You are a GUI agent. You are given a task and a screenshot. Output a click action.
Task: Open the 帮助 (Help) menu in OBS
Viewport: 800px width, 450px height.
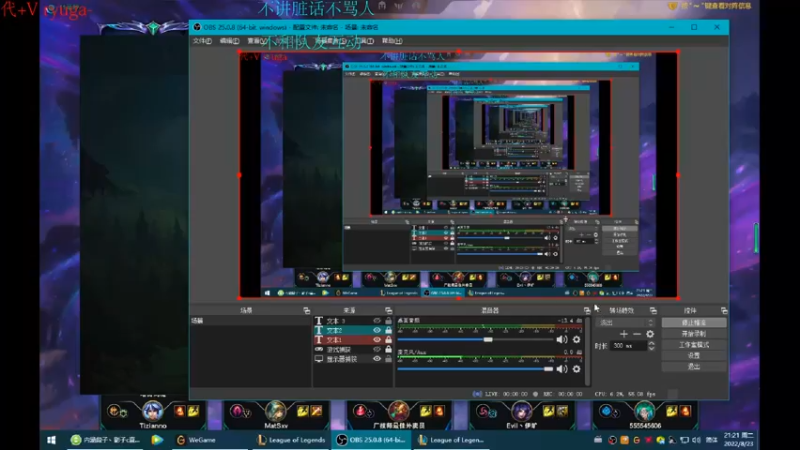click(x=392, y=41)
